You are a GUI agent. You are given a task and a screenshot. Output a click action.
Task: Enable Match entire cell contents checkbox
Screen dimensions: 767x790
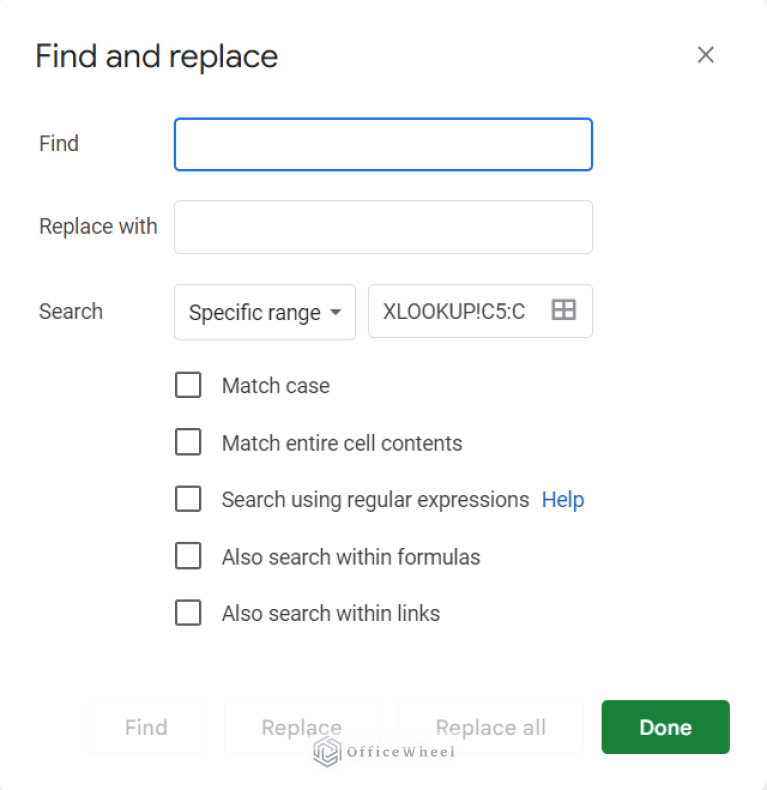coord(188,442)
